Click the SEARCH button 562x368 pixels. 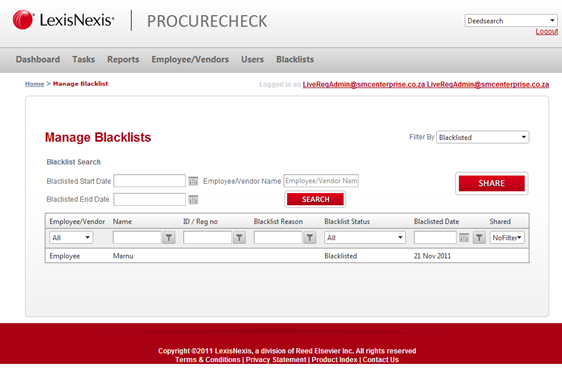[315, 199]
